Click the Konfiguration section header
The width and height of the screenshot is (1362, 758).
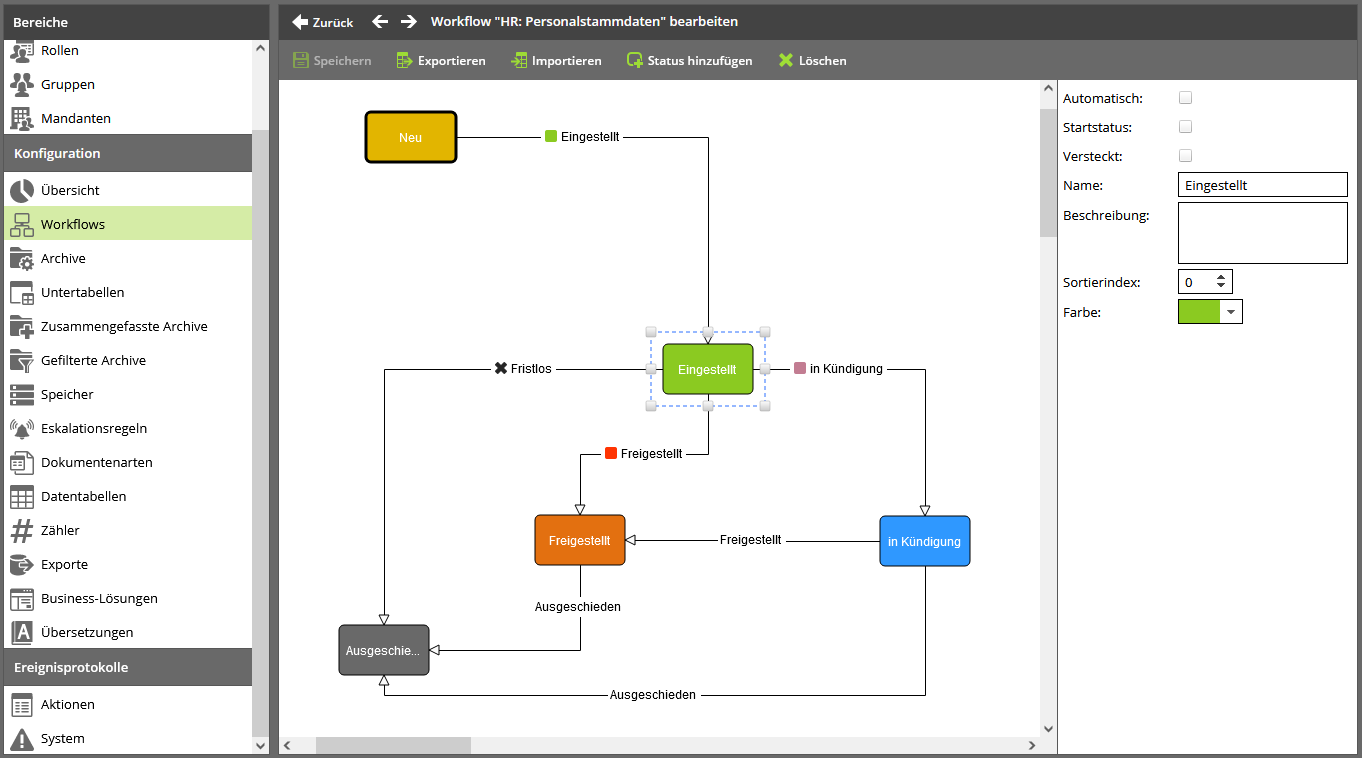tap(128, 153)
